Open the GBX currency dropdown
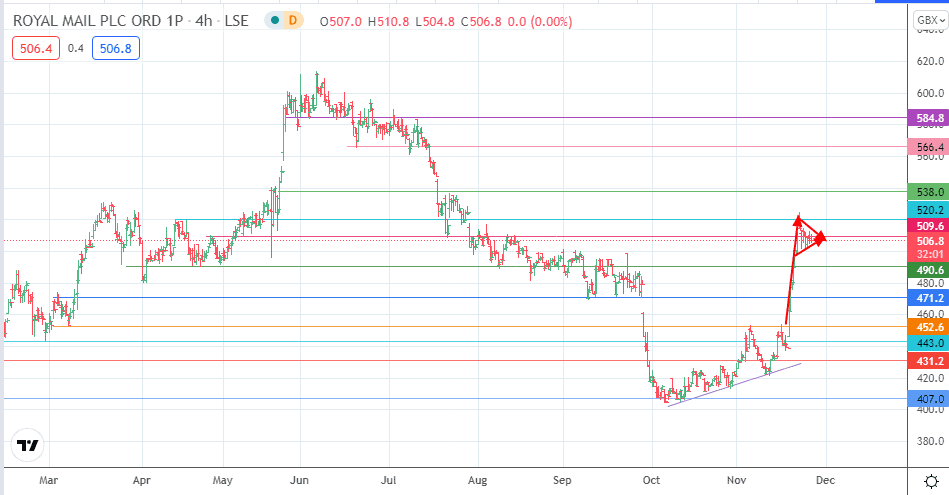This screenshot has width=949, height=495. 930,21
